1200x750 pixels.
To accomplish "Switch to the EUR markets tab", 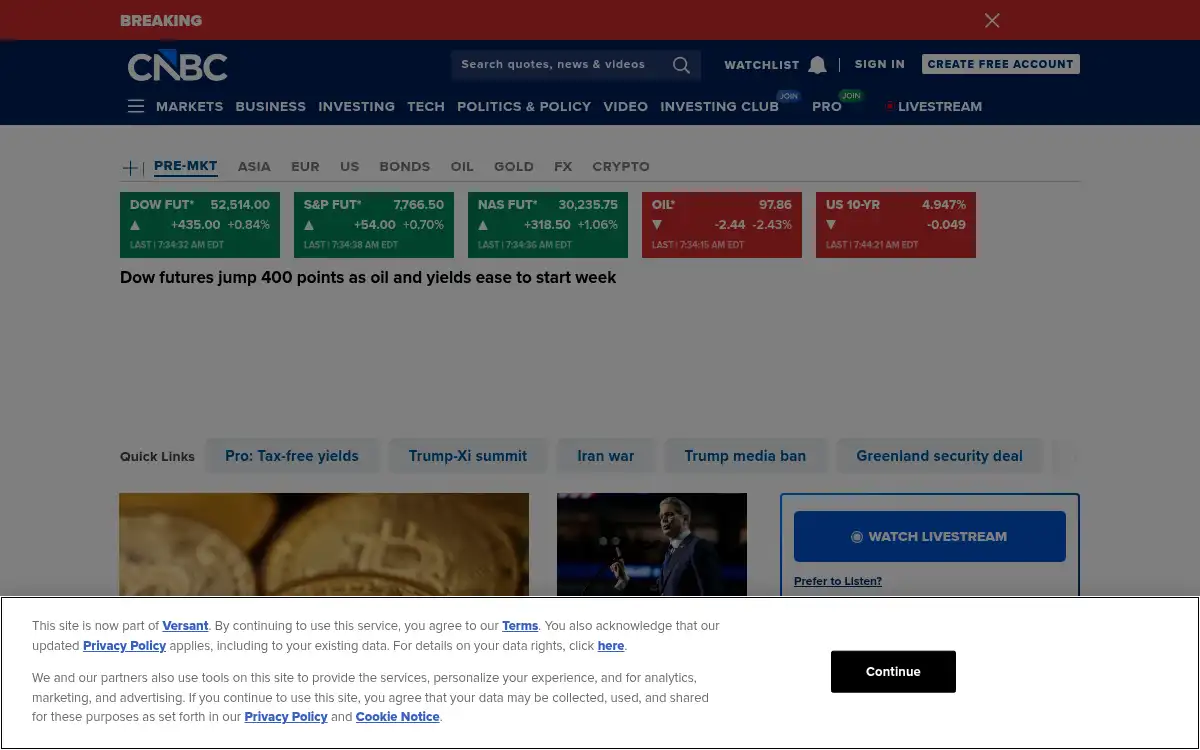I will [305, 167].
